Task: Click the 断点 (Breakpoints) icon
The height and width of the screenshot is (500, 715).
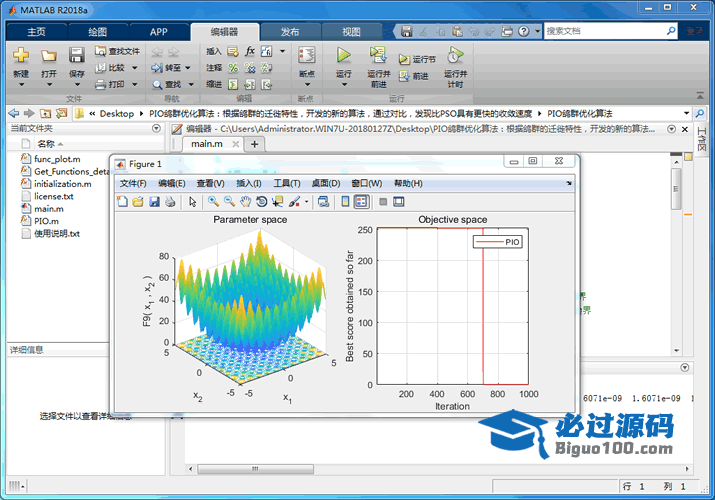Action: 307,55
